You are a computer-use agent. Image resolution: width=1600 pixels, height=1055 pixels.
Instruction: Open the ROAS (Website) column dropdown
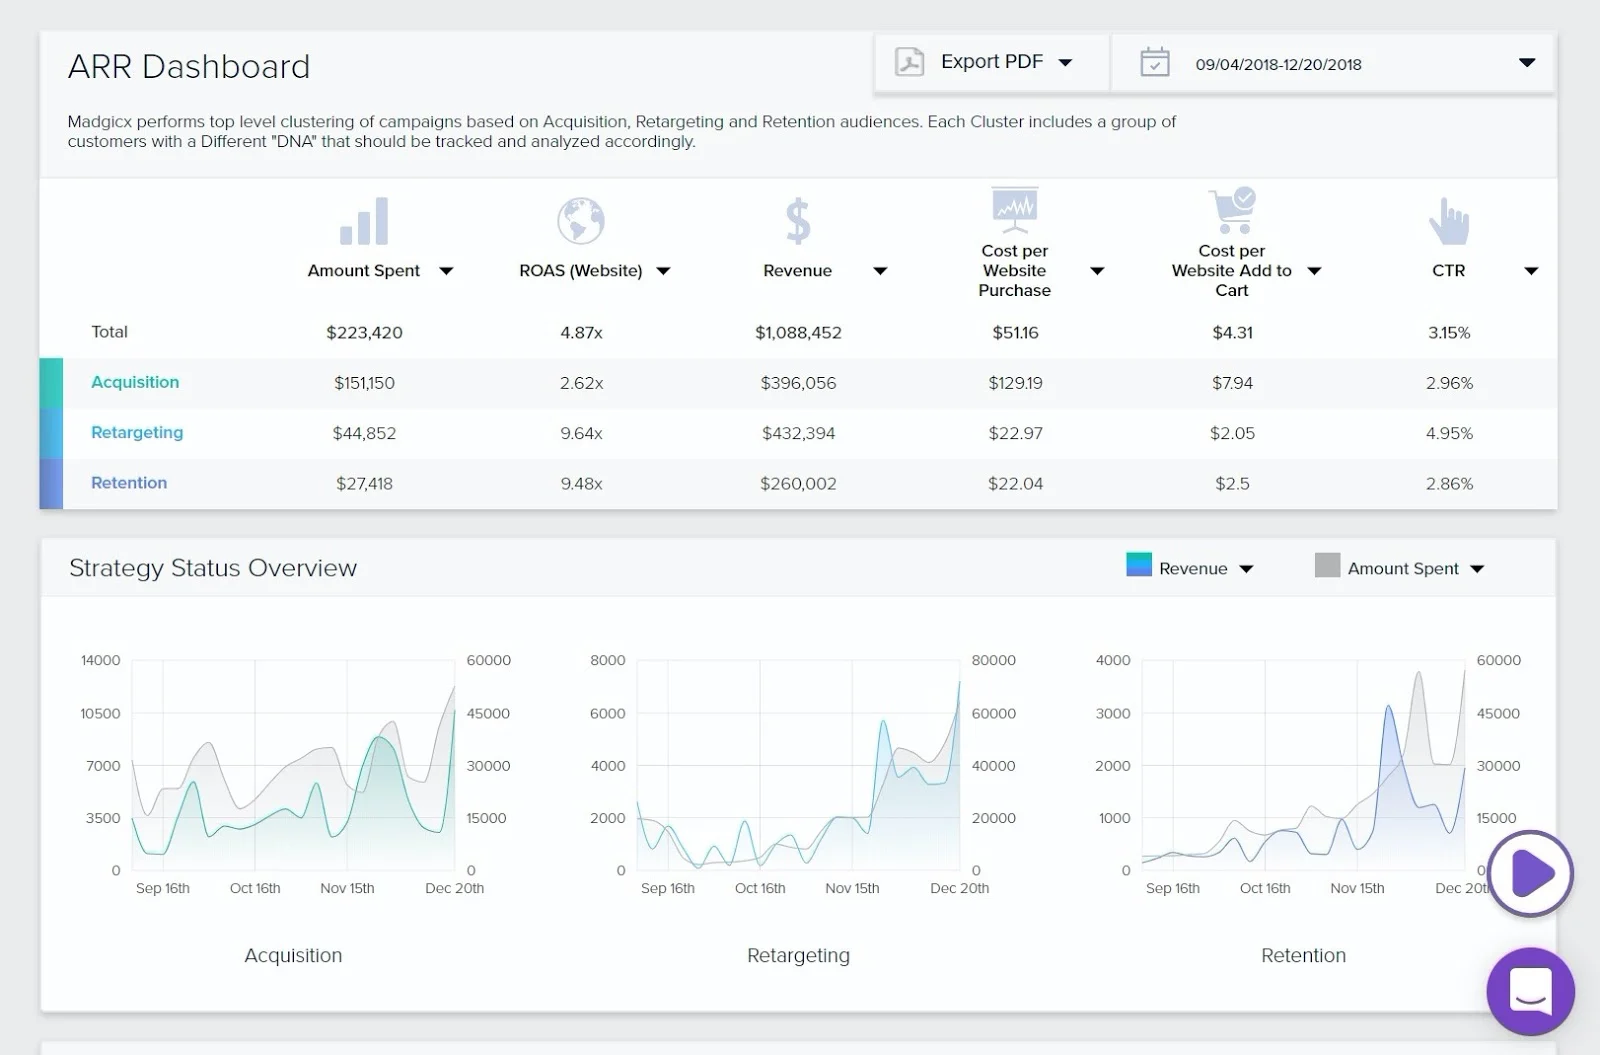click(x=663, y=271)
